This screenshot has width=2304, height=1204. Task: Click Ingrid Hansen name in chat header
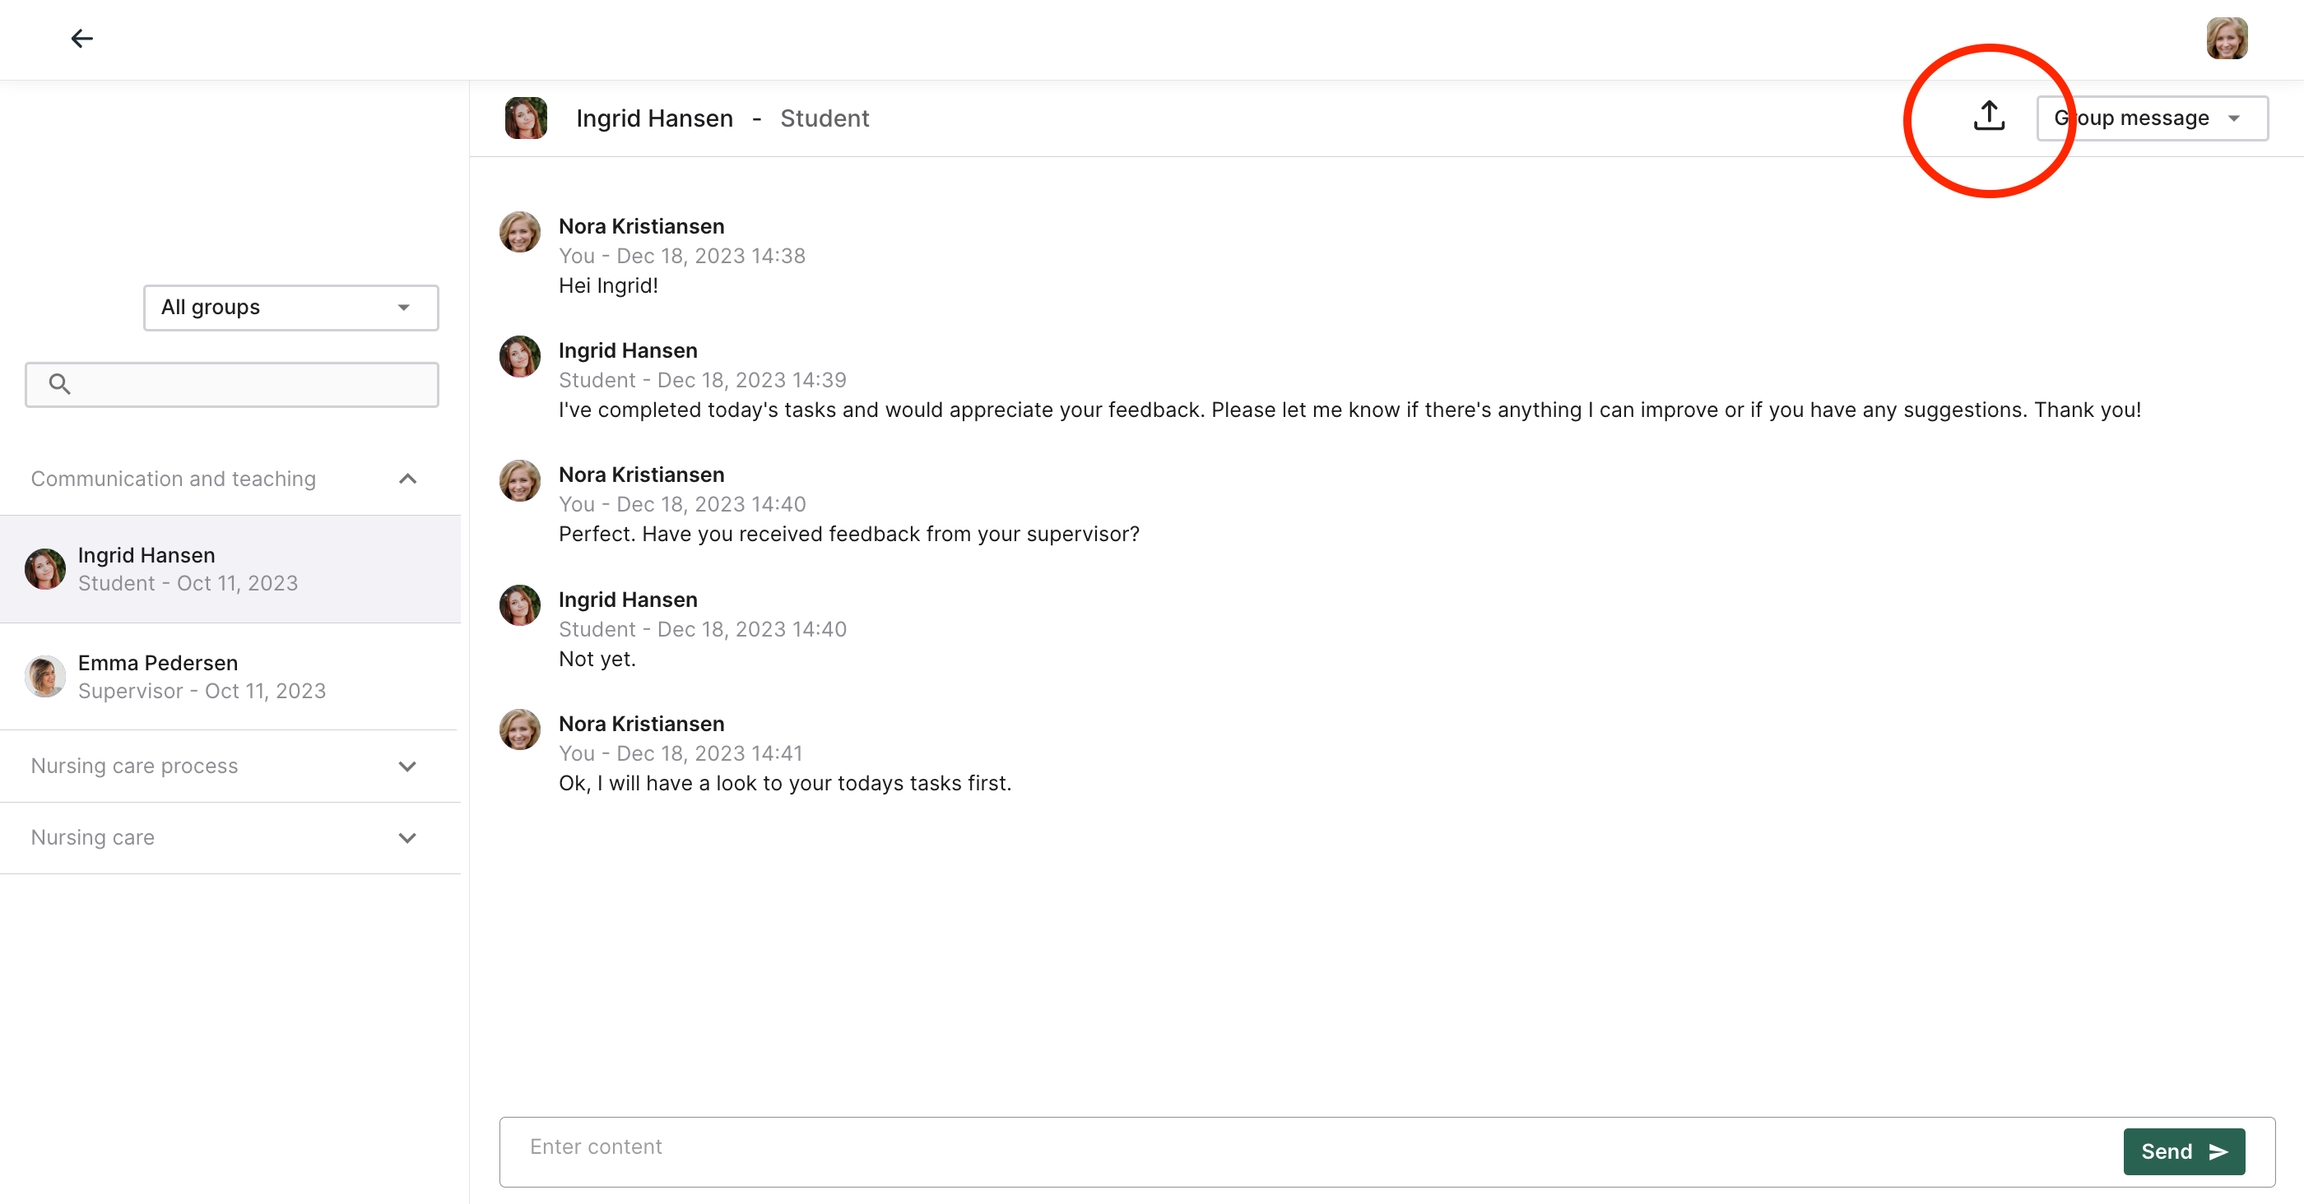coord(654,118)
